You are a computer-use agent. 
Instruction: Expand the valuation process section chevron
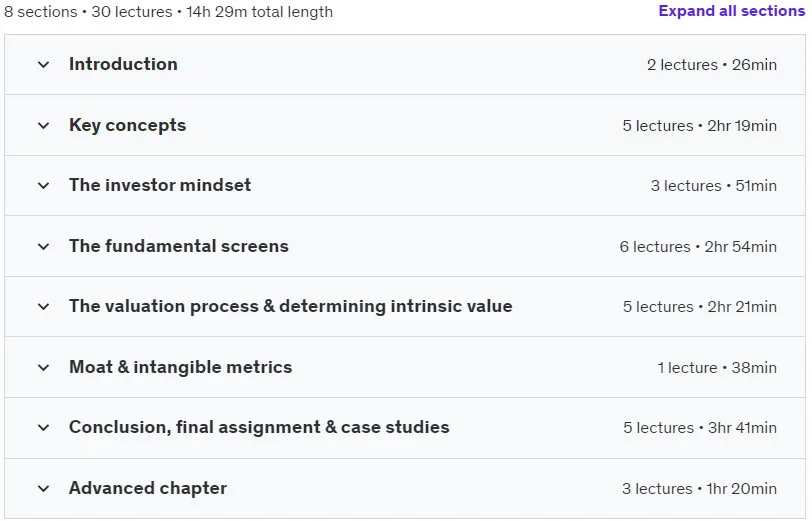pos(44,307)
